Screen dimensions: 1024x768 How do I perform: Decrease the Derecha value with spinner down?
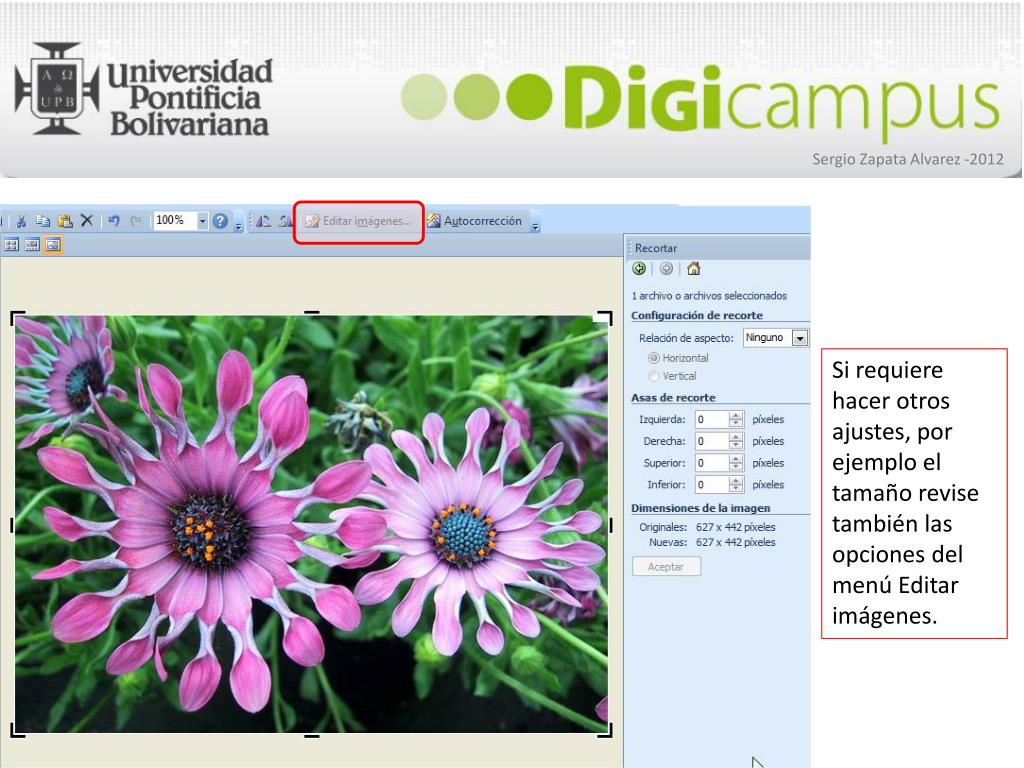coord(736,445)
